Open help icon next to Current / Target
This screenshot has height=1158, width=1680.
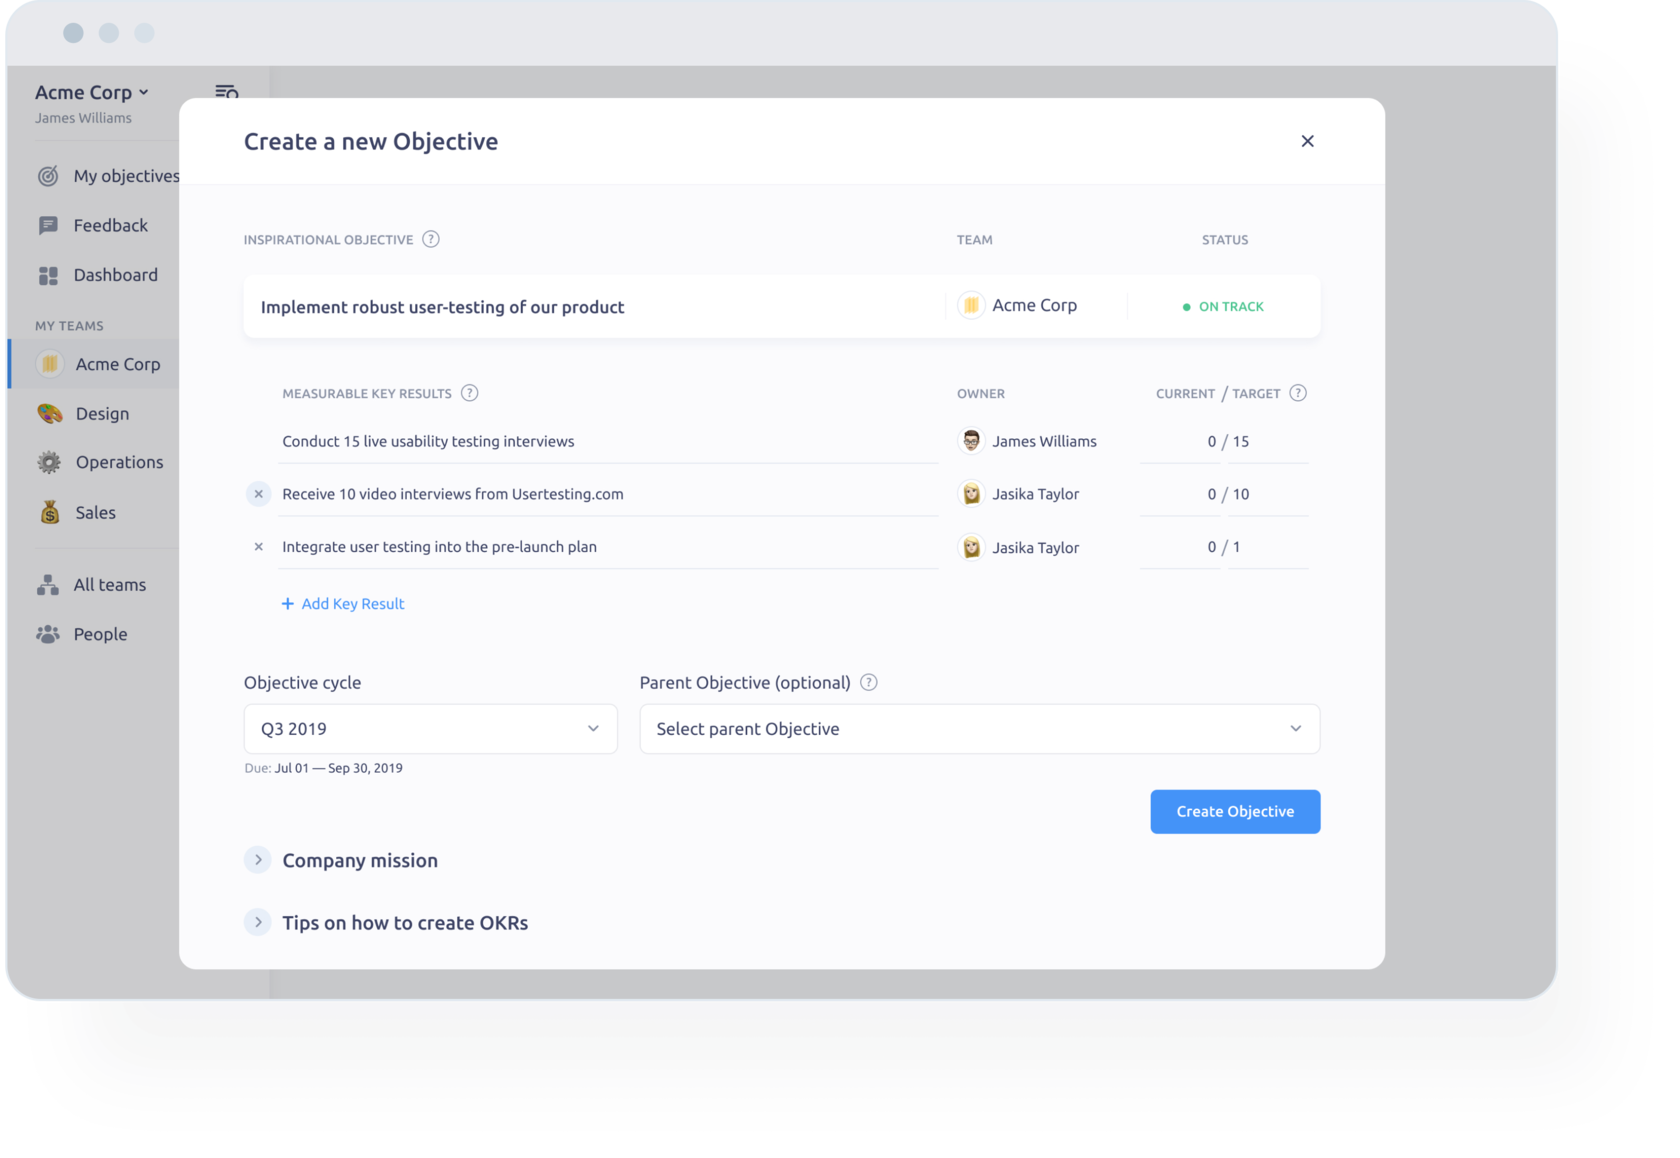[1298, 393]
